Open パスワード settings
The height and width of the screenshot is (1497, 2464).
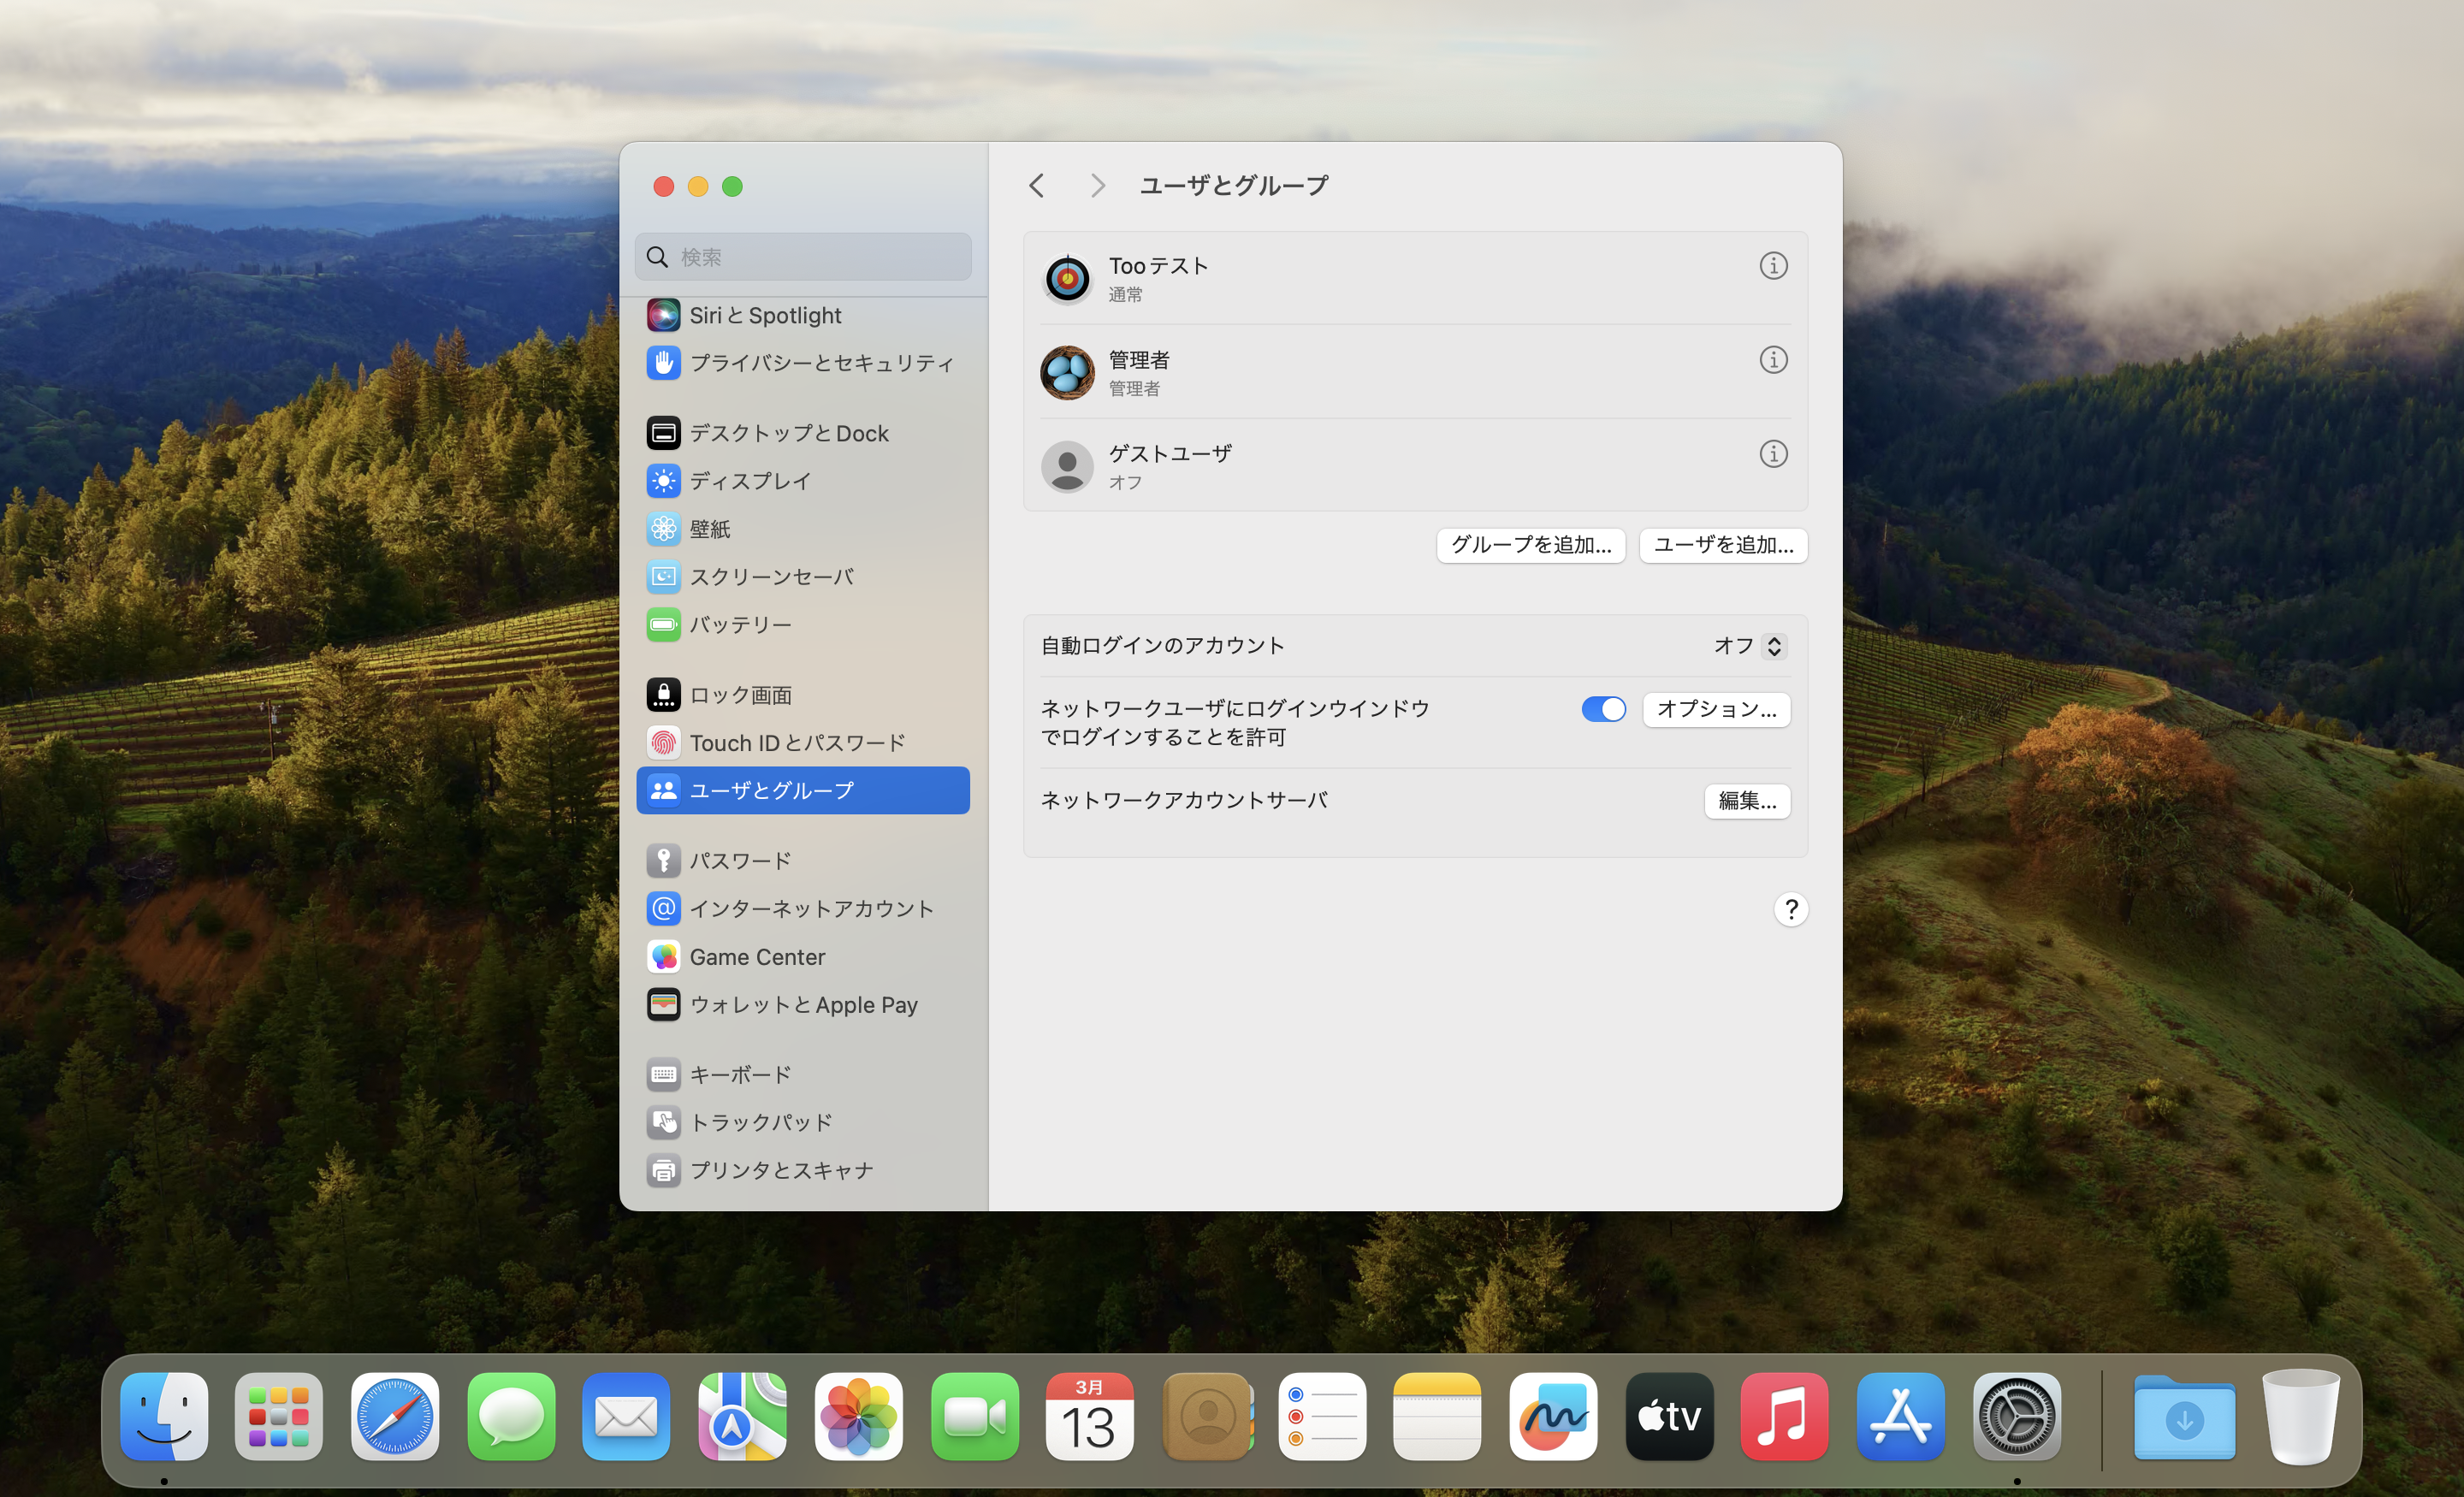802,861
